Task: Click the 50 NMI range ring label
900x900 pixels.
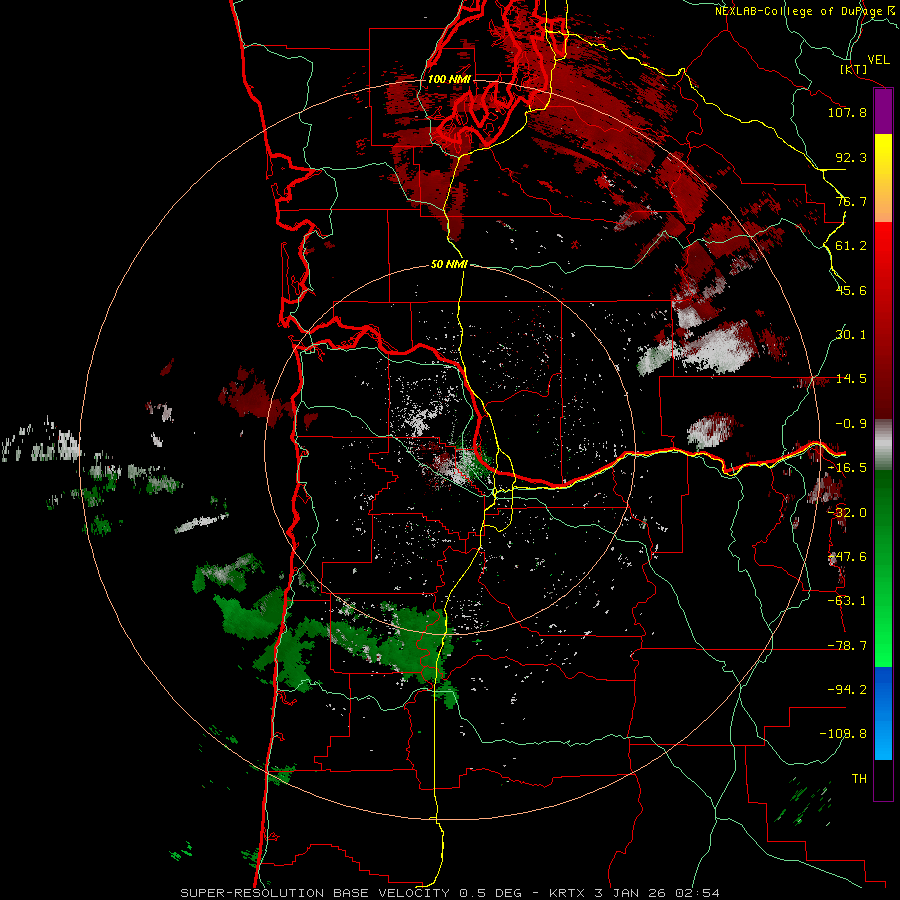Action: (449, 265)
